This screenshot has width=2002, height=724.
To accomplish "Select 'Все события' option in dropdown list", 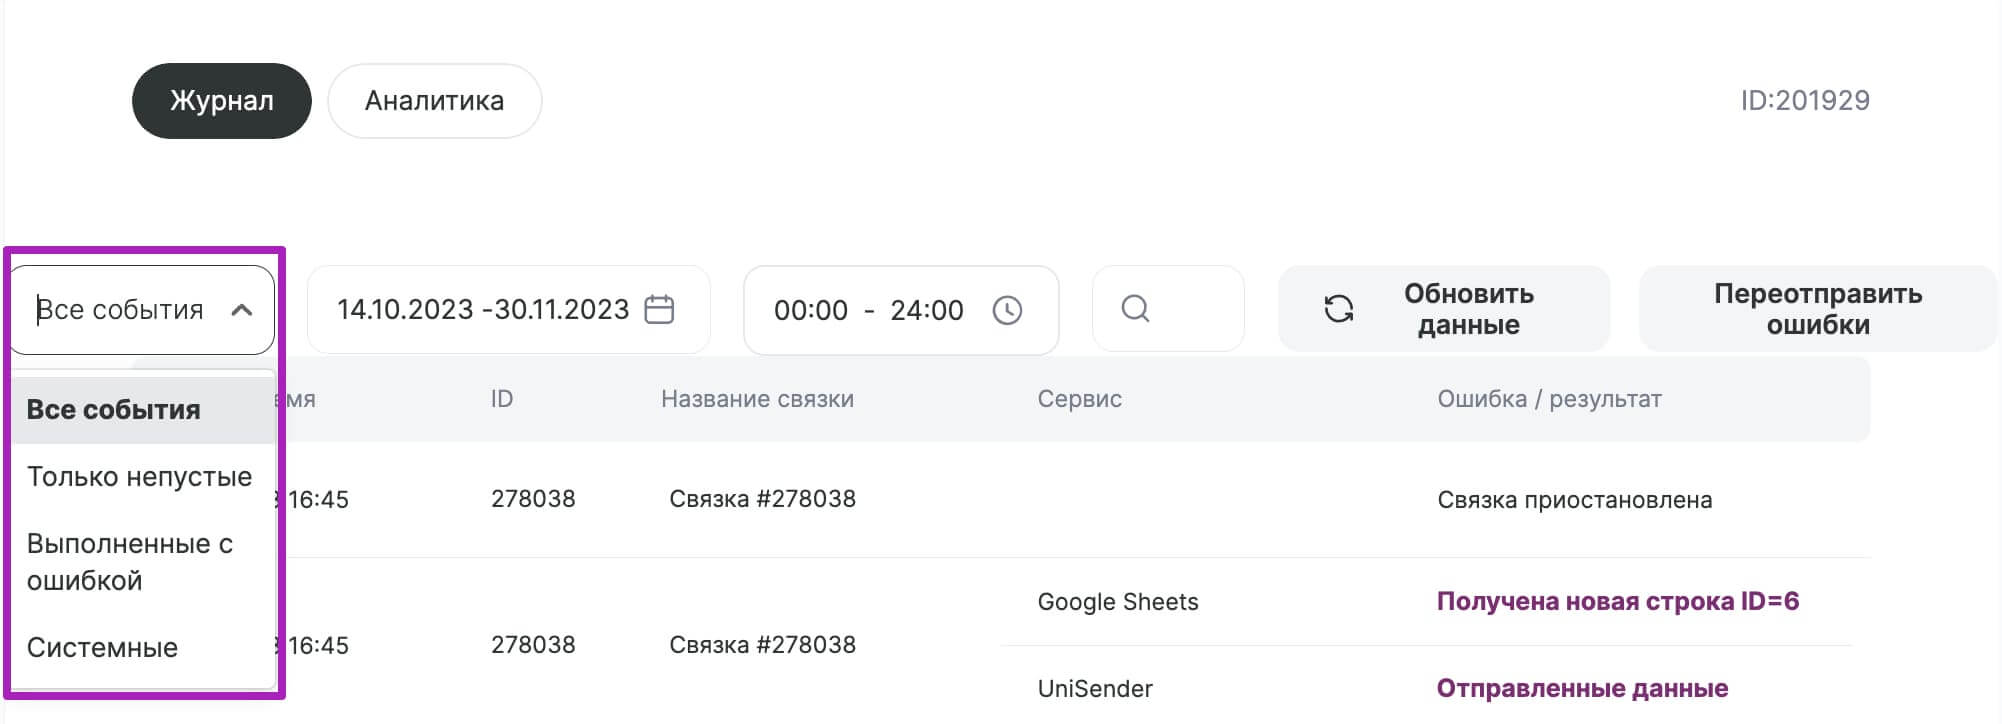I will coord(144,410).
